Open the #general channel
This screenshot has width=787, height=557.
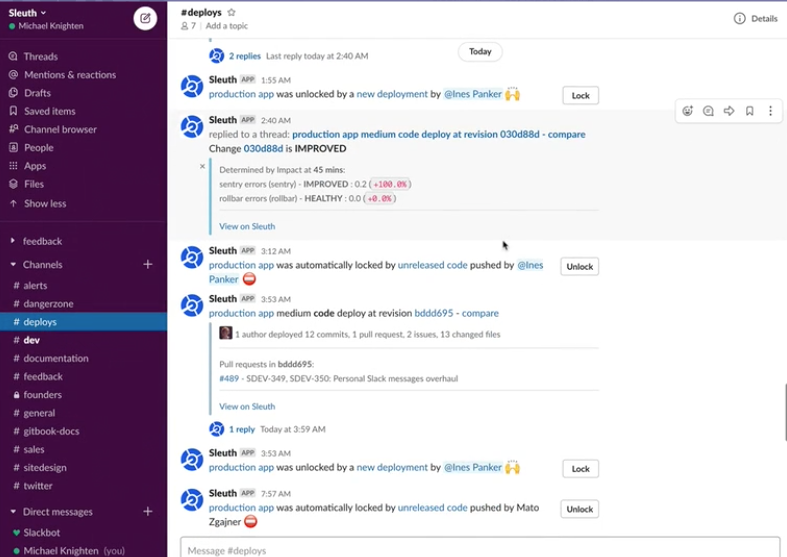[83, 413]
